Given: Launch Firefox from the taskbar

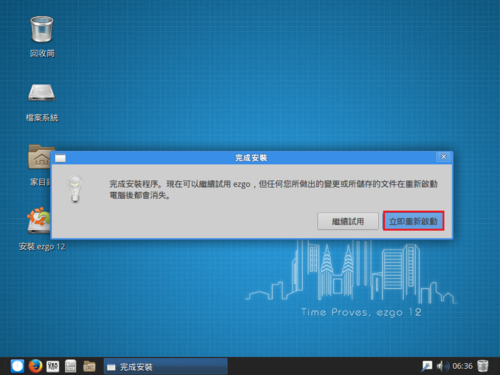Looking at the screenshot, I should [x=35, y=366].
